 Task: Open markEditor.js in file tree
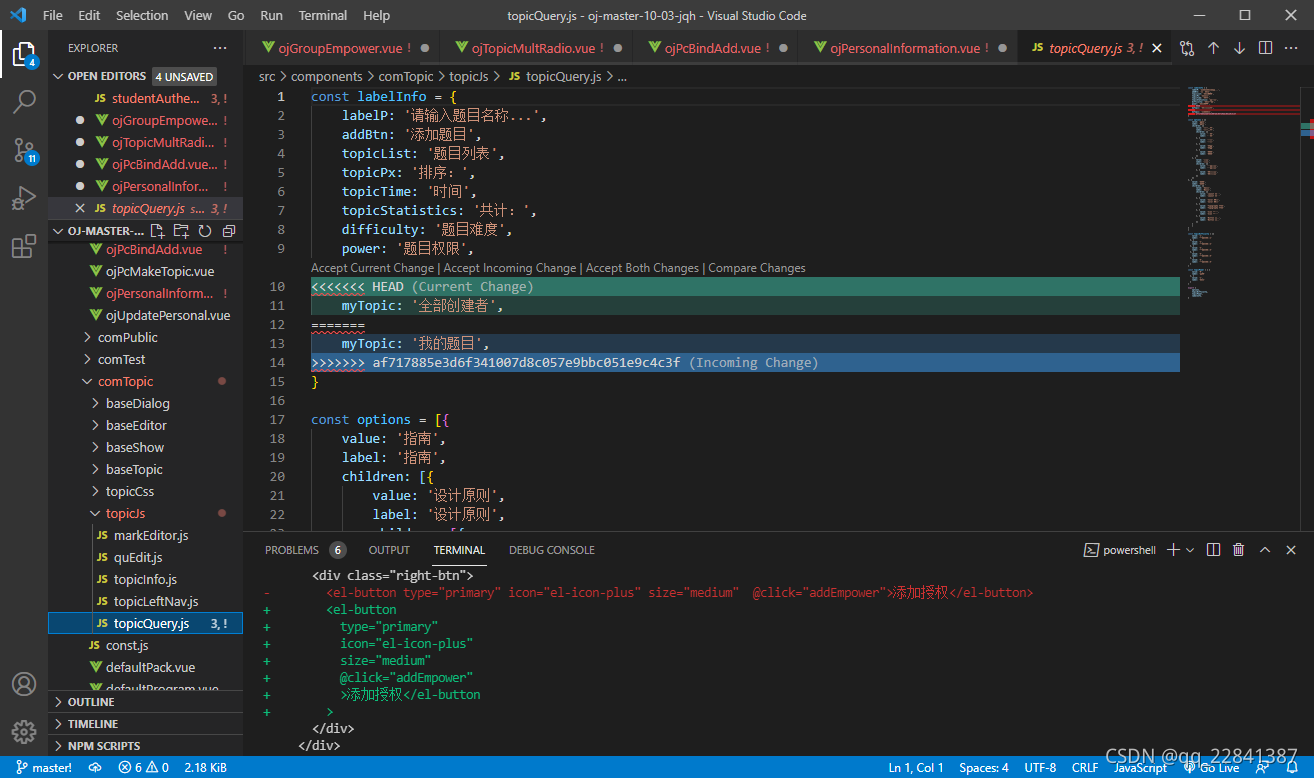(x=151, y=535)
